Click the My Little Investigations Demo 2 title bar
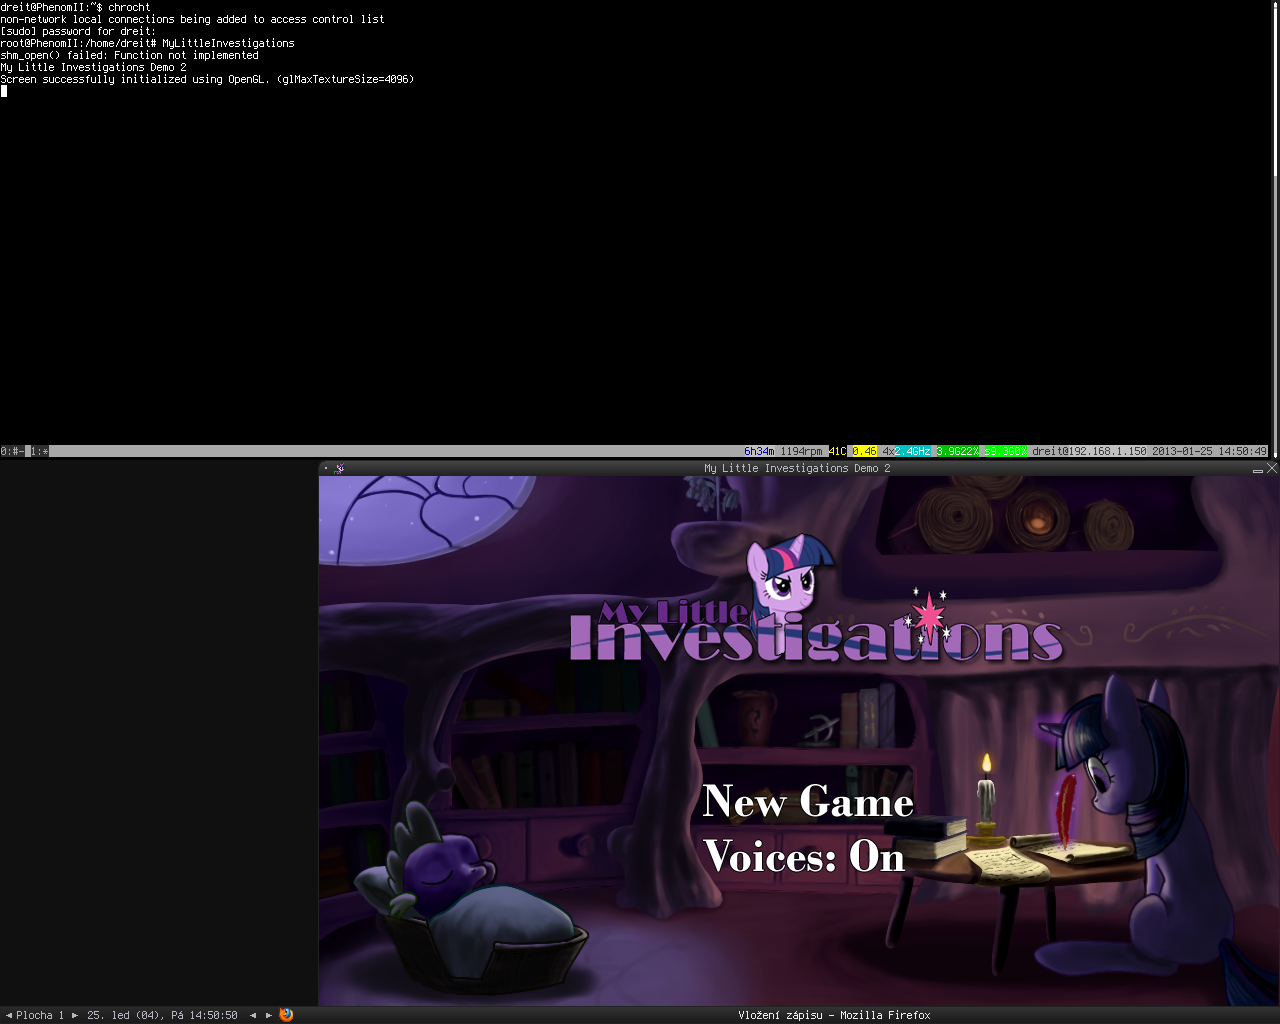1280x1024 pixels. click(797, 468)
